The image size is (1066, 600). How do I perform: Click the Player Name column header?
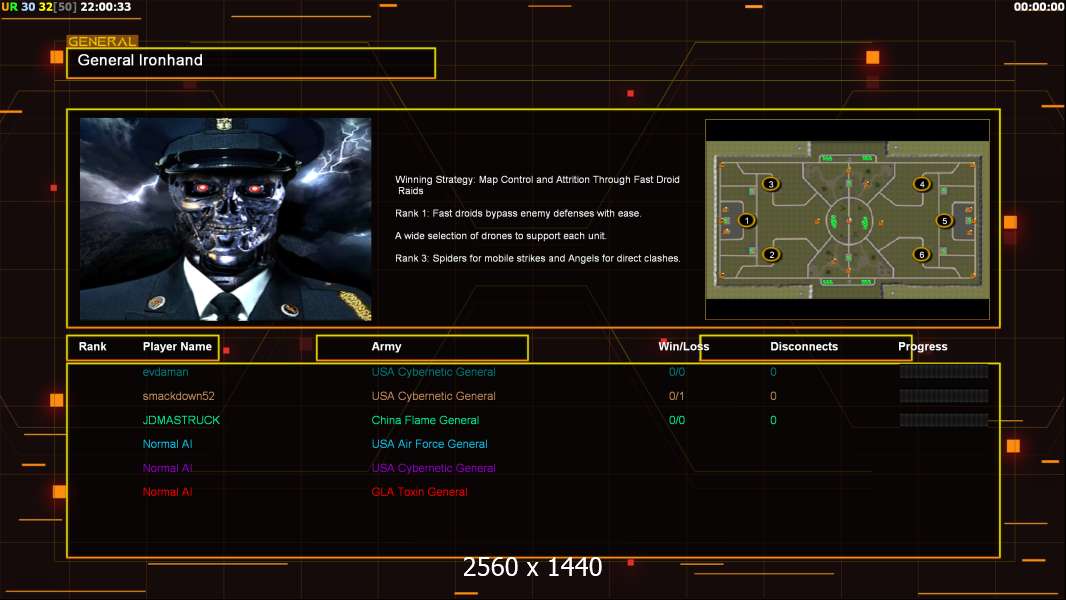point(177,347)
